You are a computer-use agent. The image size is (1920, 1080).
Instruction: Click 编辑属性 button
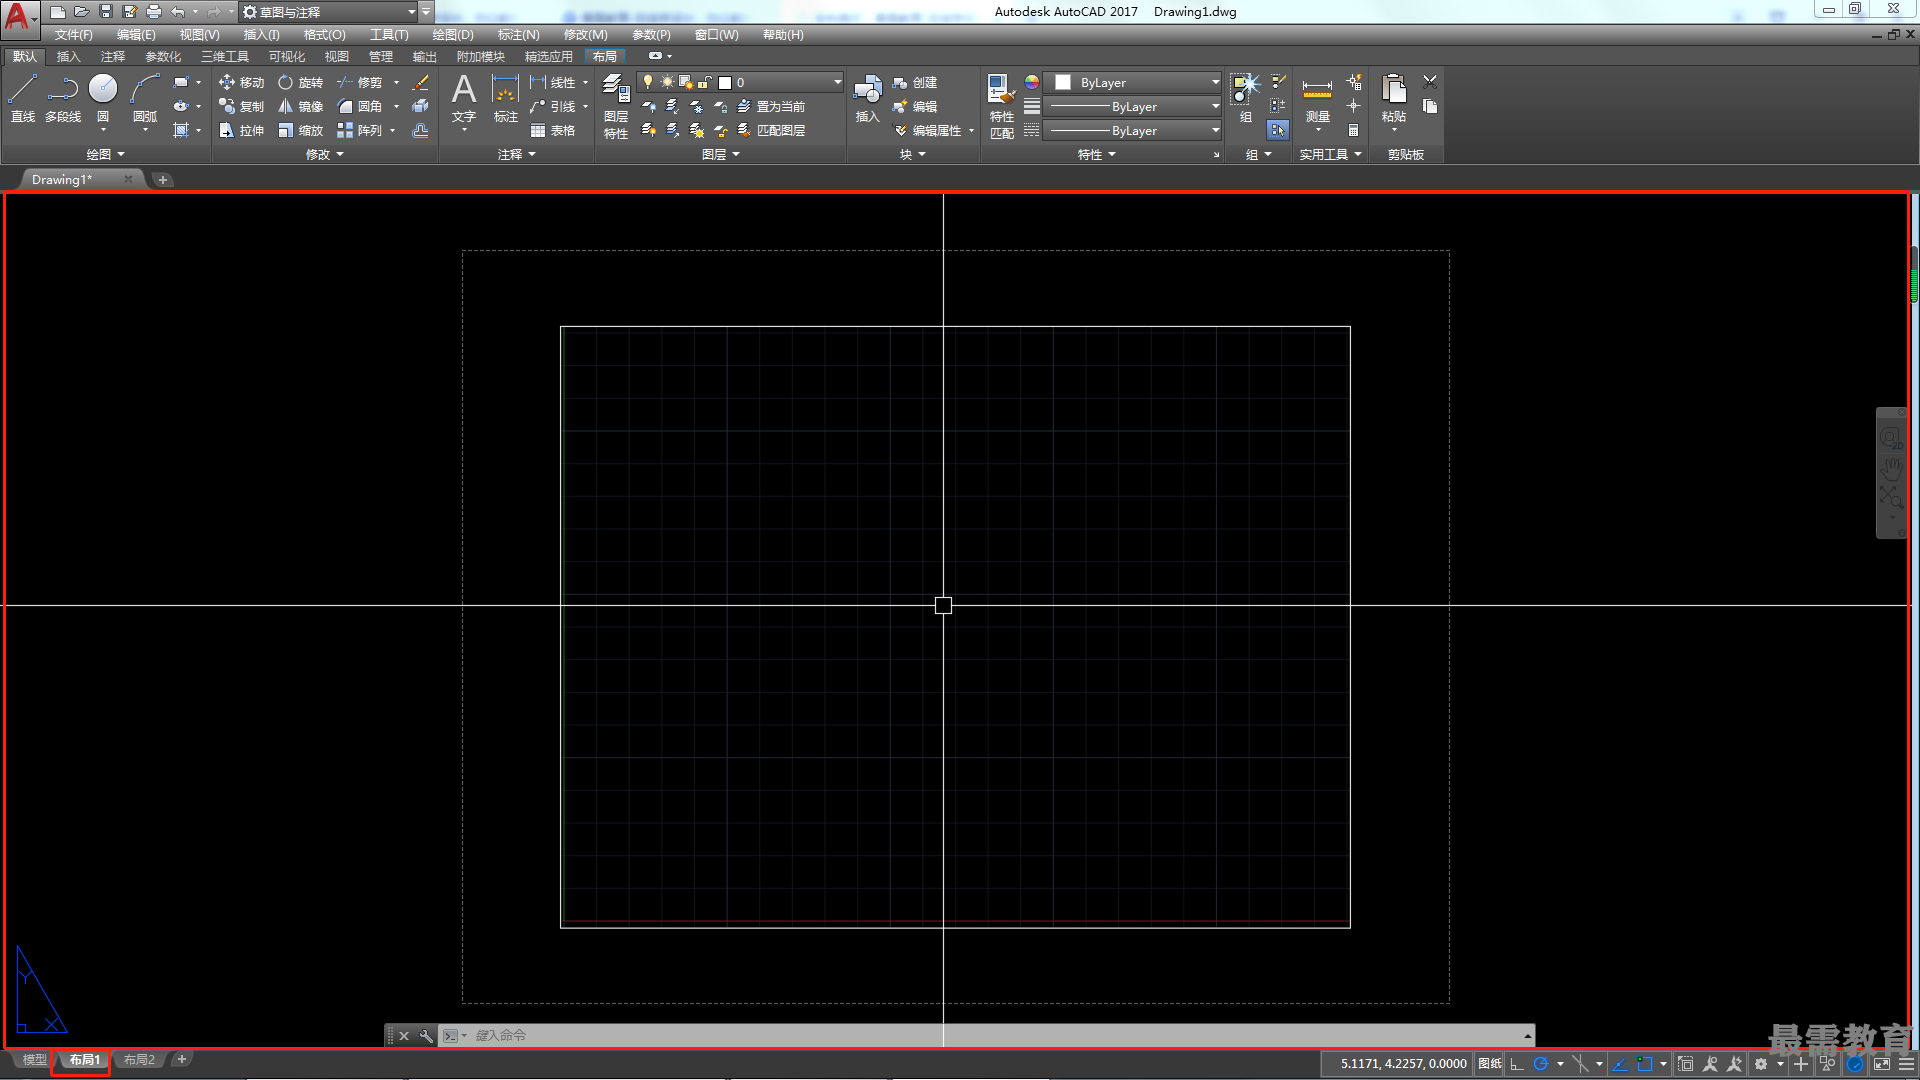coord(927,130)
